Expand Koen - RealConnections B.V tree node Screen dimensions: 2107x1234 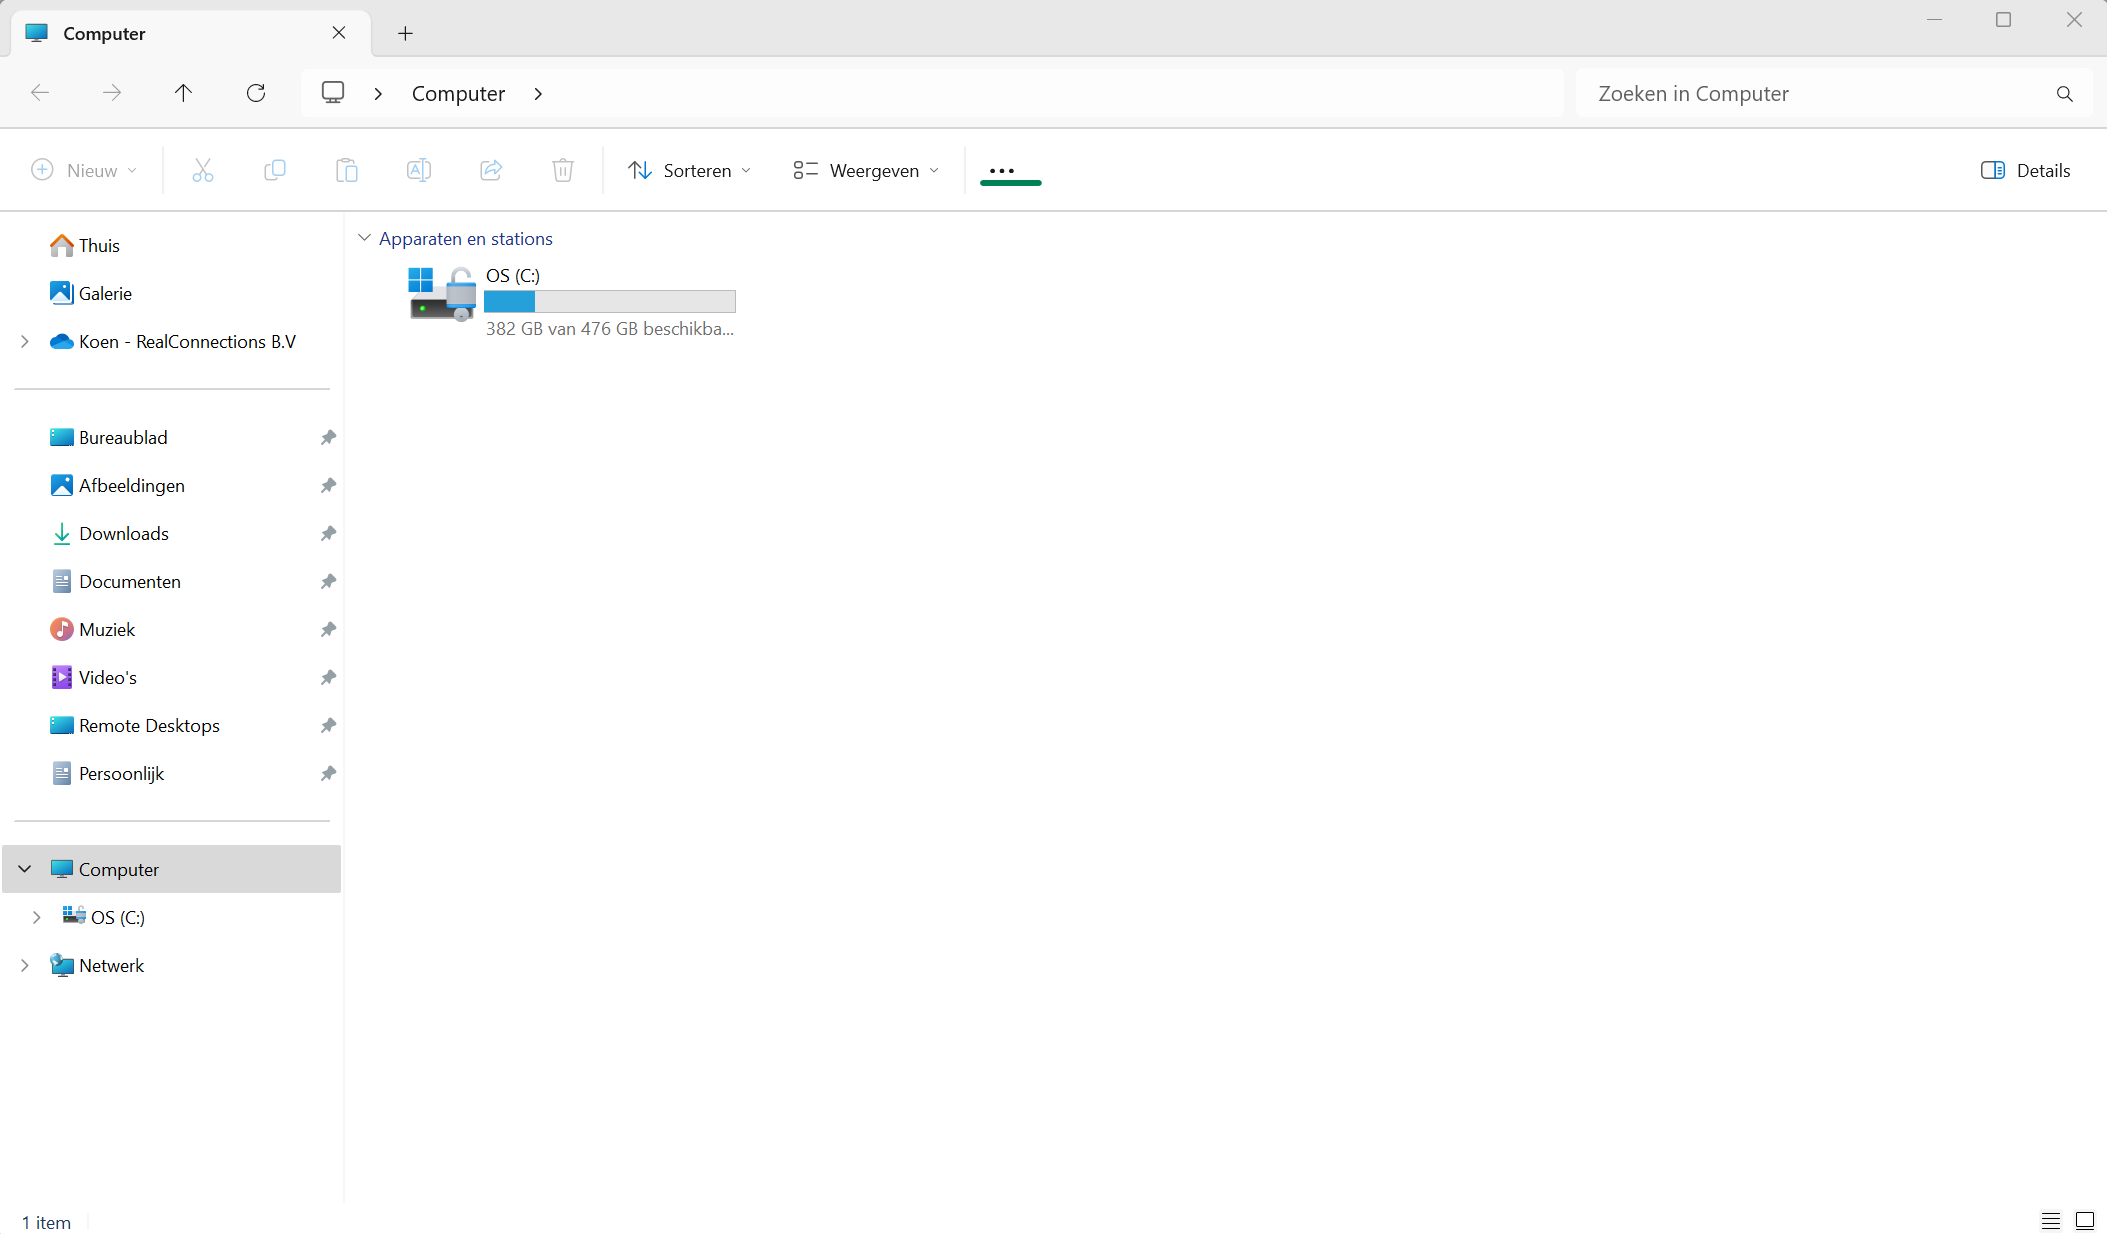25,342
